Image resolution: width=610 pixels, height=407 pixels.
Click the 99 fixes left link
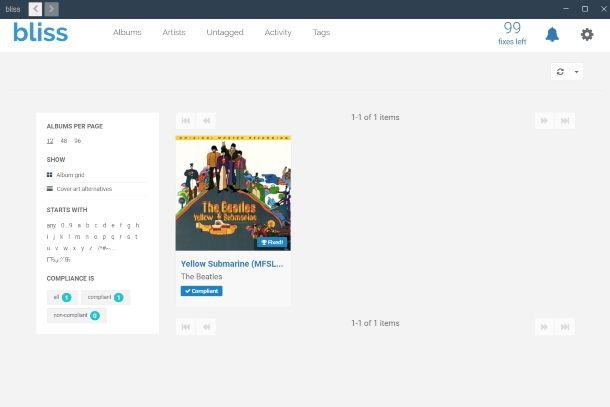coord(512,33)
